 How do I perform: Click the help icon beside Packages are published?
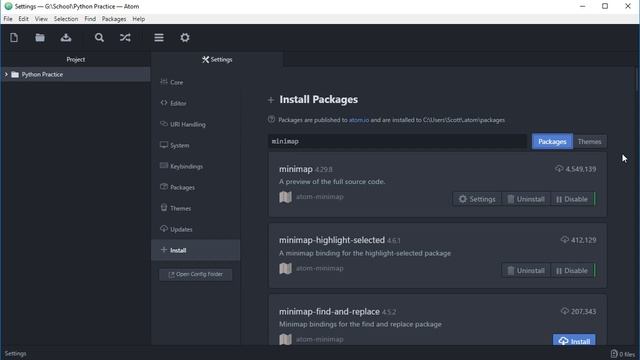point(271,120)
